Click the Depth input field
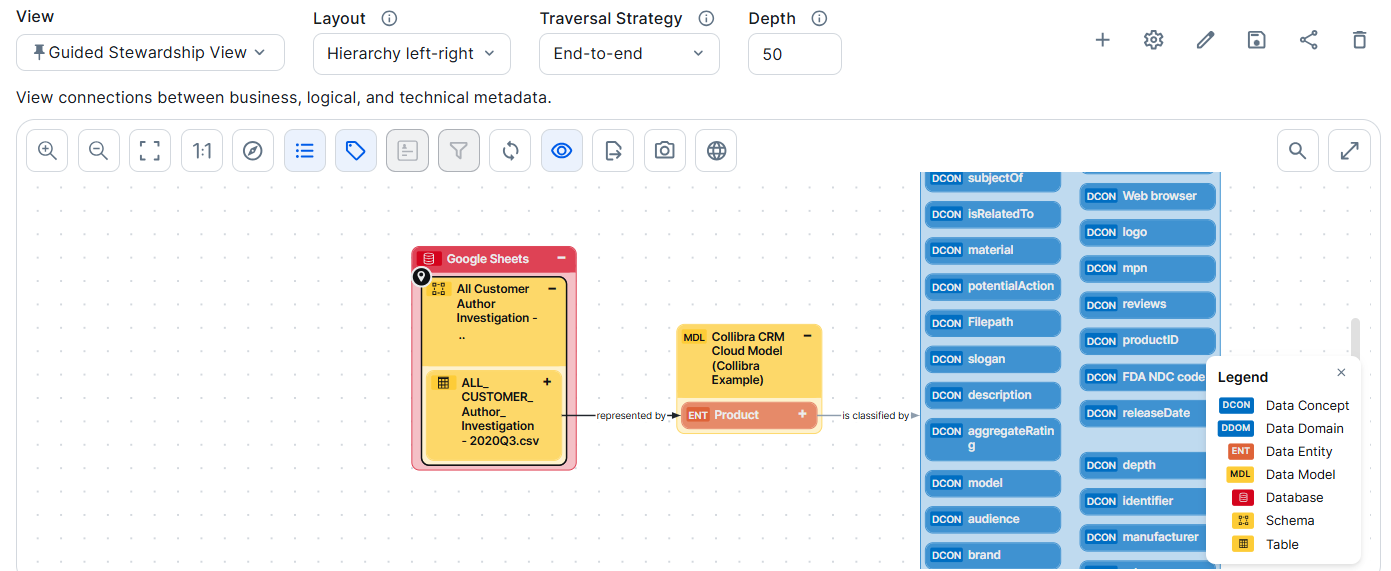Screen dimensions: 1391x571 (794, 54)
